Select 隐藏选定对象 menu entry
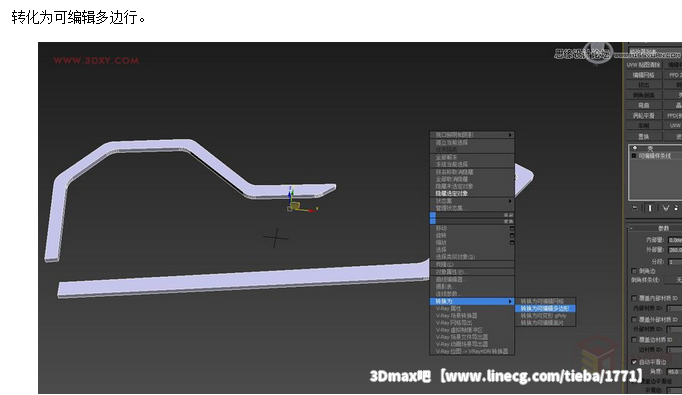 [472, 193]
